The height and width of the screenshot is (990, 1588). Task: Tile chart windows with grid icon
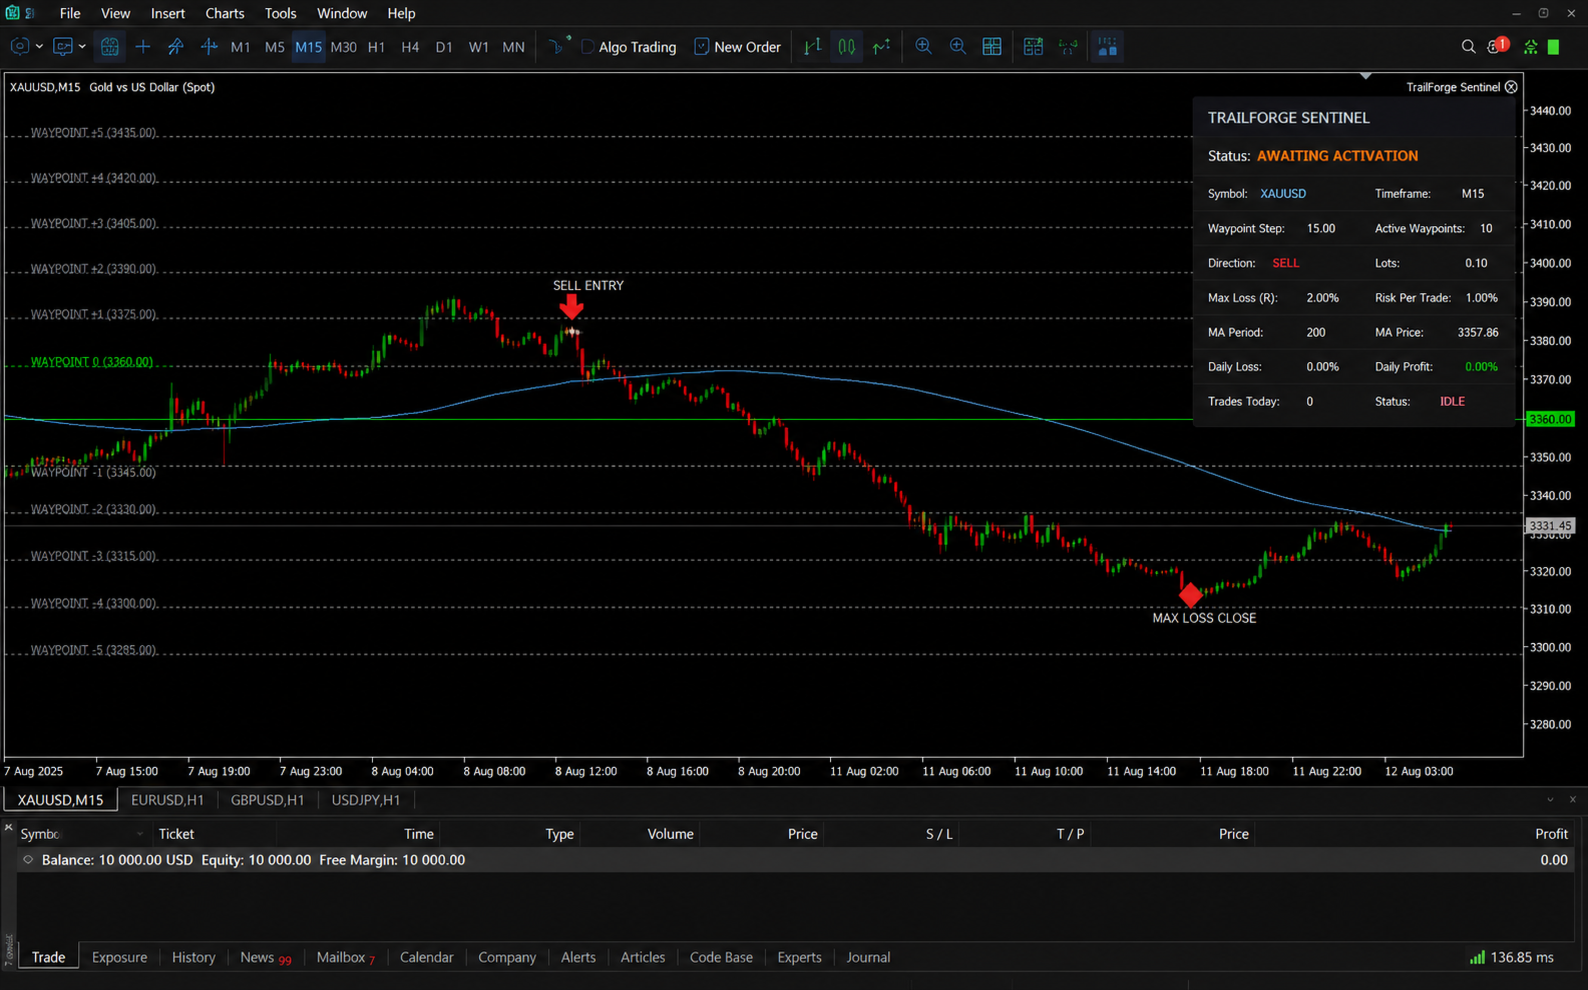(x=992, y=47)
